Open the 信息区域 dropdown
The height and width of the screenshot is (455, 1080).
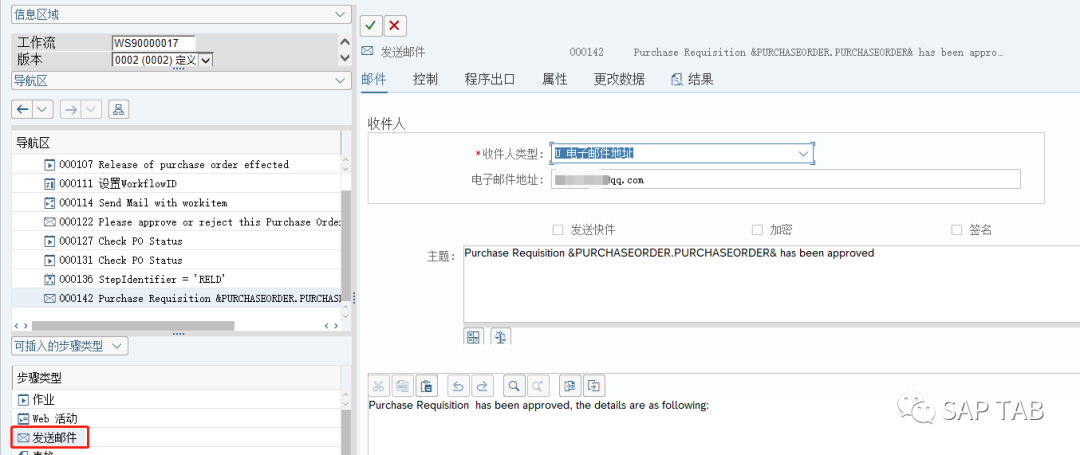(x=339, y=13)
